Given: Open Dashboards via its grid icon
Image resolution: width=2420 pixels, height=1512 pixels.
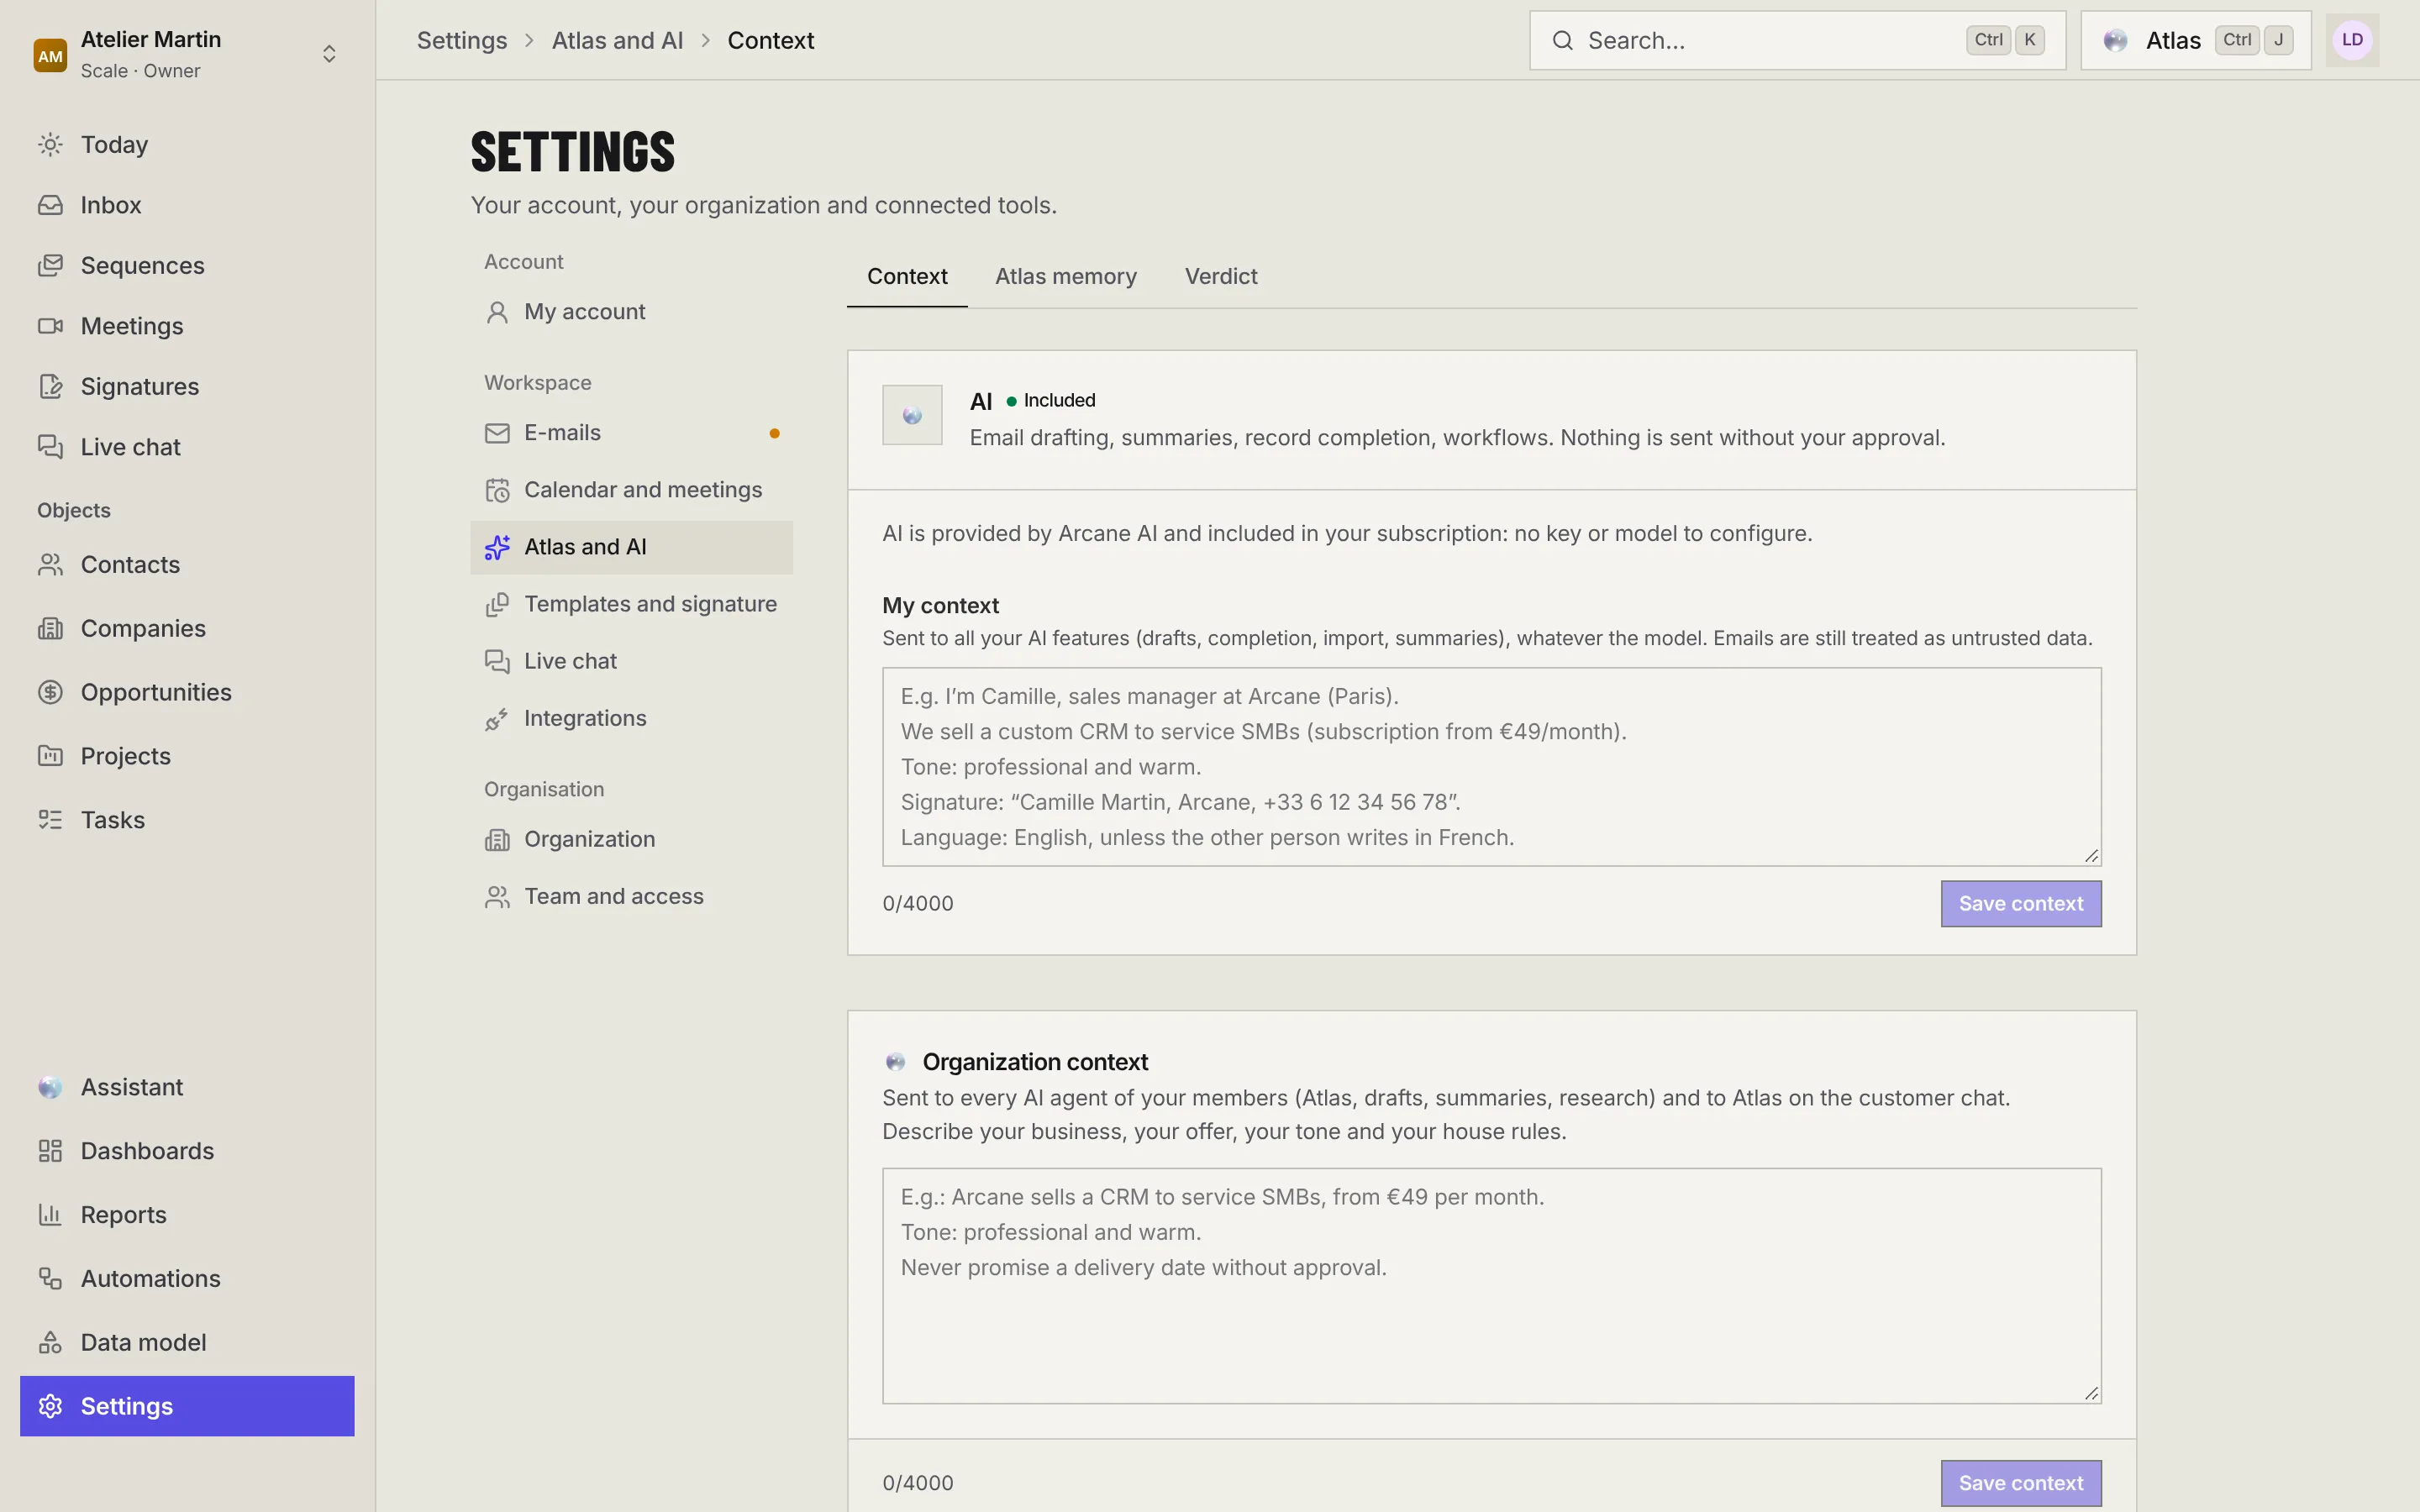Looking at the screenshot, I should [50, 1151].
